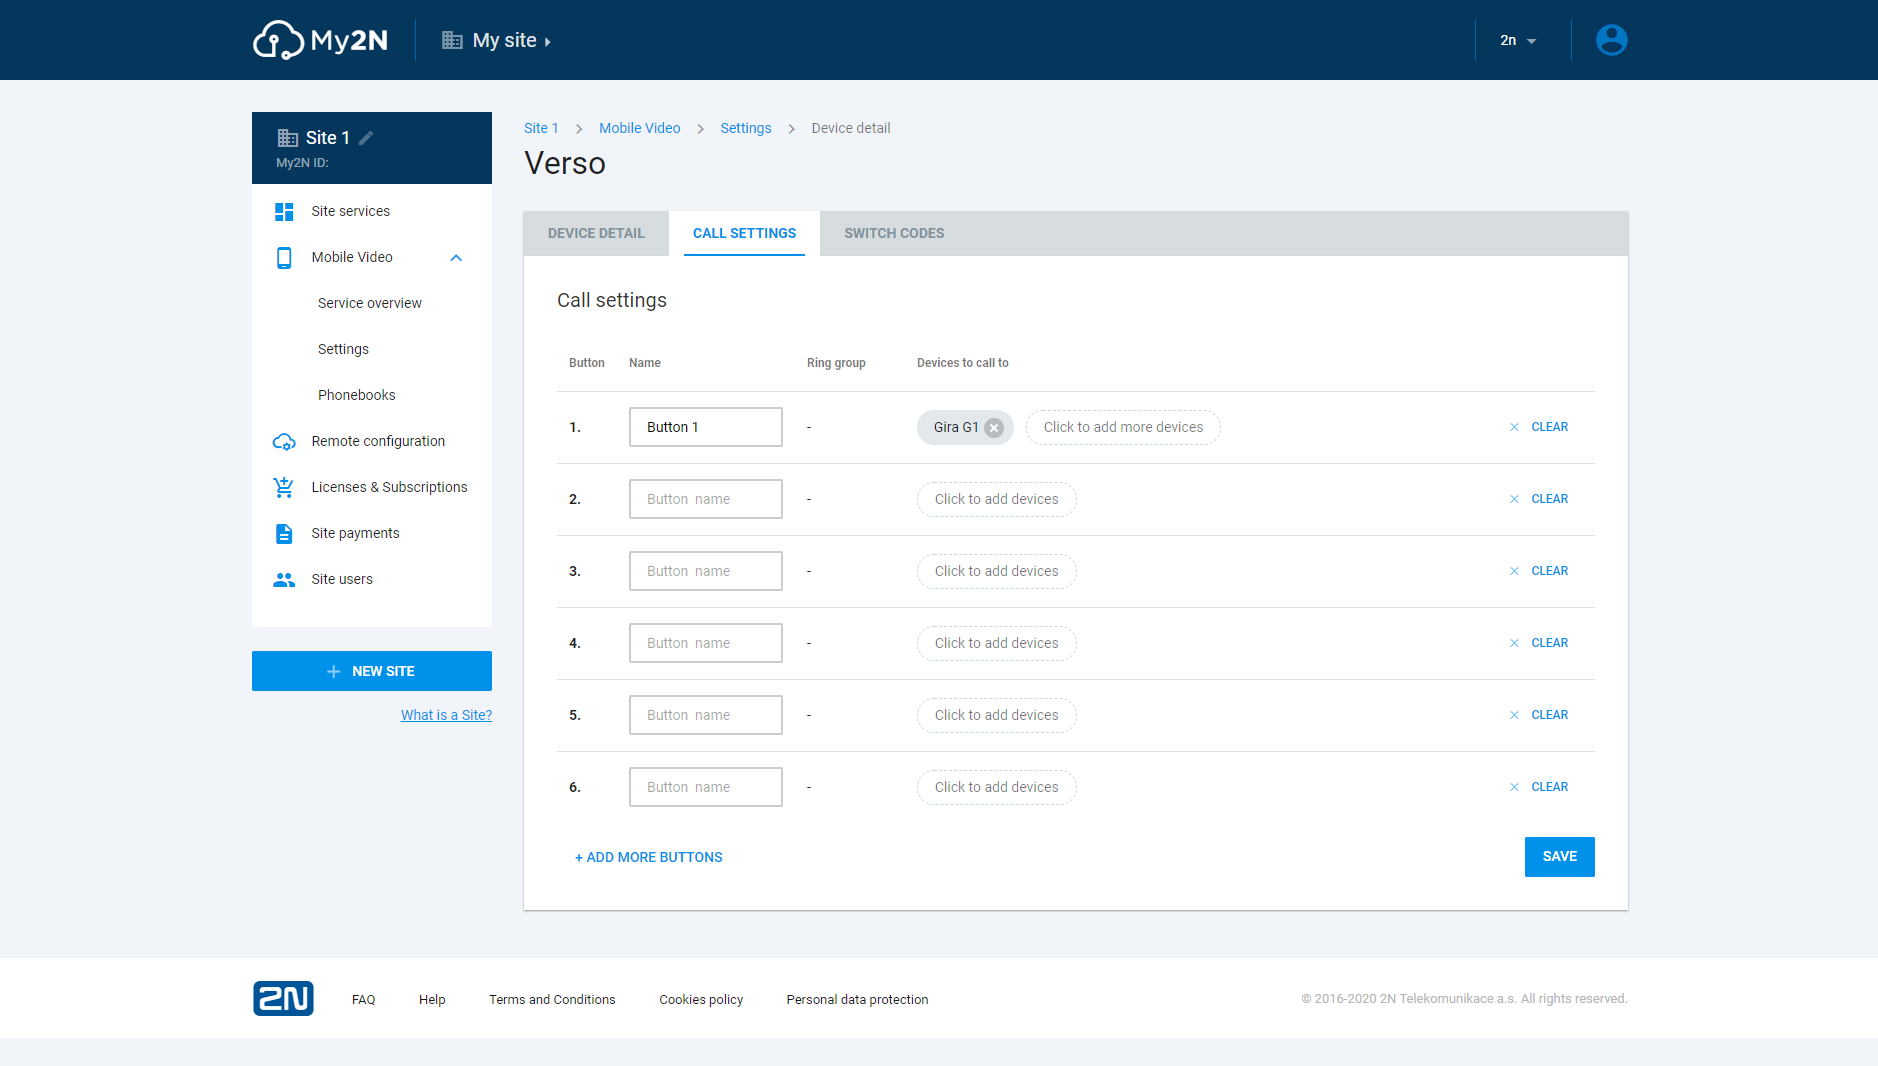Screen dimensions: 1878x1066
Task: Switch to the Device Detail tab
Action: [x=596, y=234]
